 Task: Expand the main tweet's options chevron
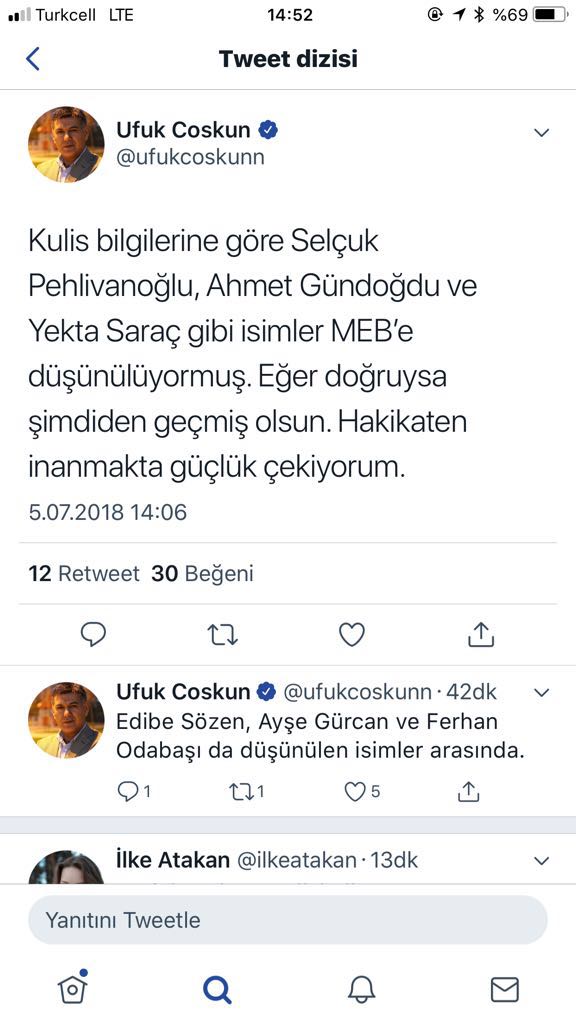542,131
